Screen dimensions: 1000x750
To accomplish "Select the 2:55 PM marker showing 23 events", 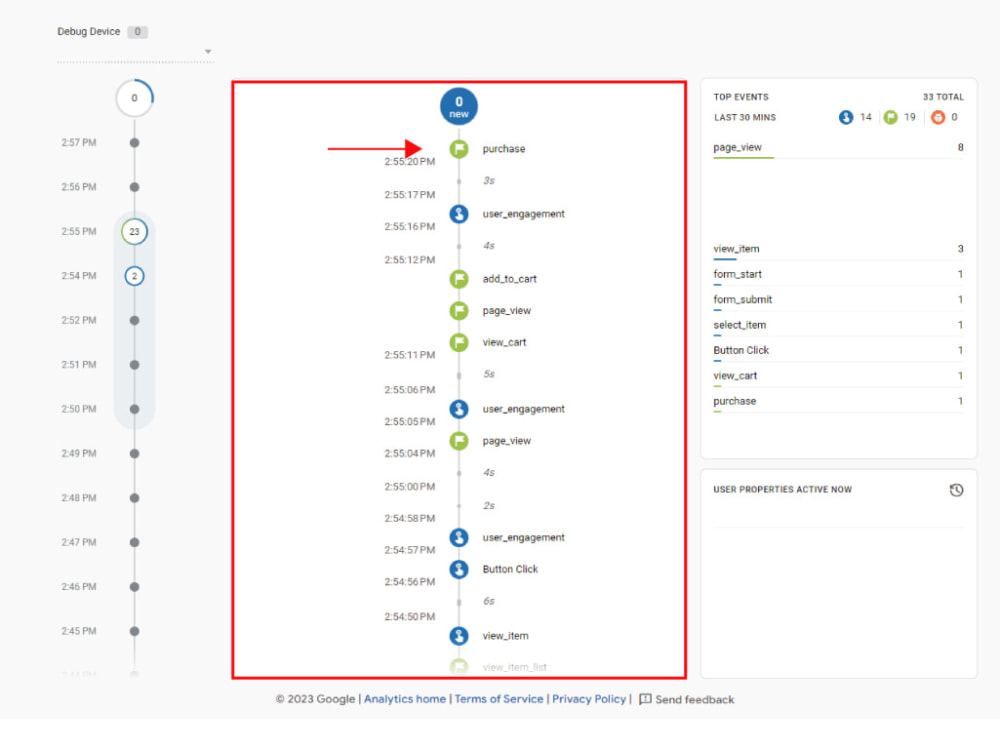I will tap(134, 231).
